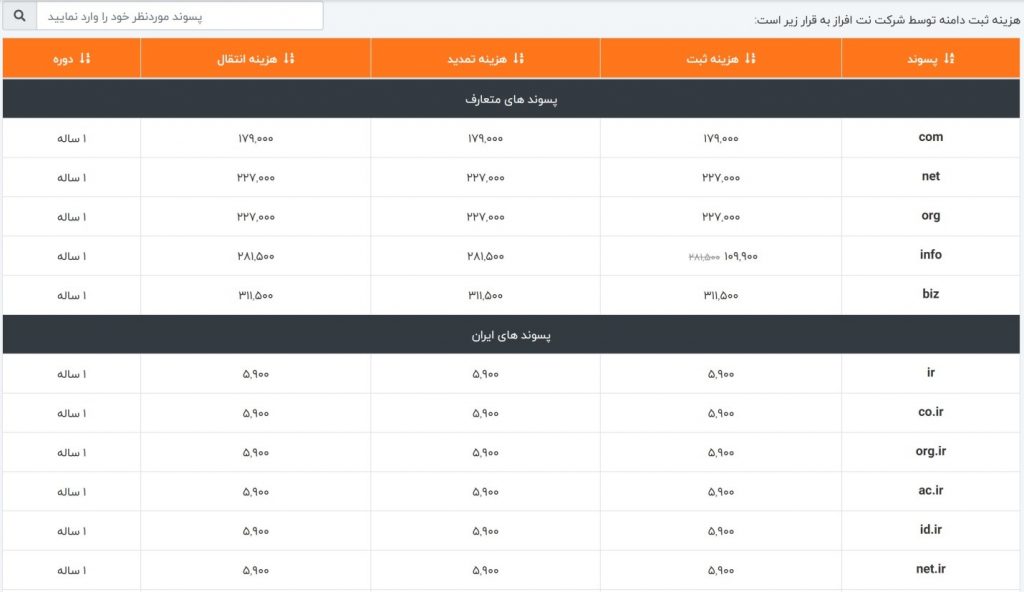The image size is (1024, 592).
Task: Select the org.ir extension cell
Action: [930, 452]
